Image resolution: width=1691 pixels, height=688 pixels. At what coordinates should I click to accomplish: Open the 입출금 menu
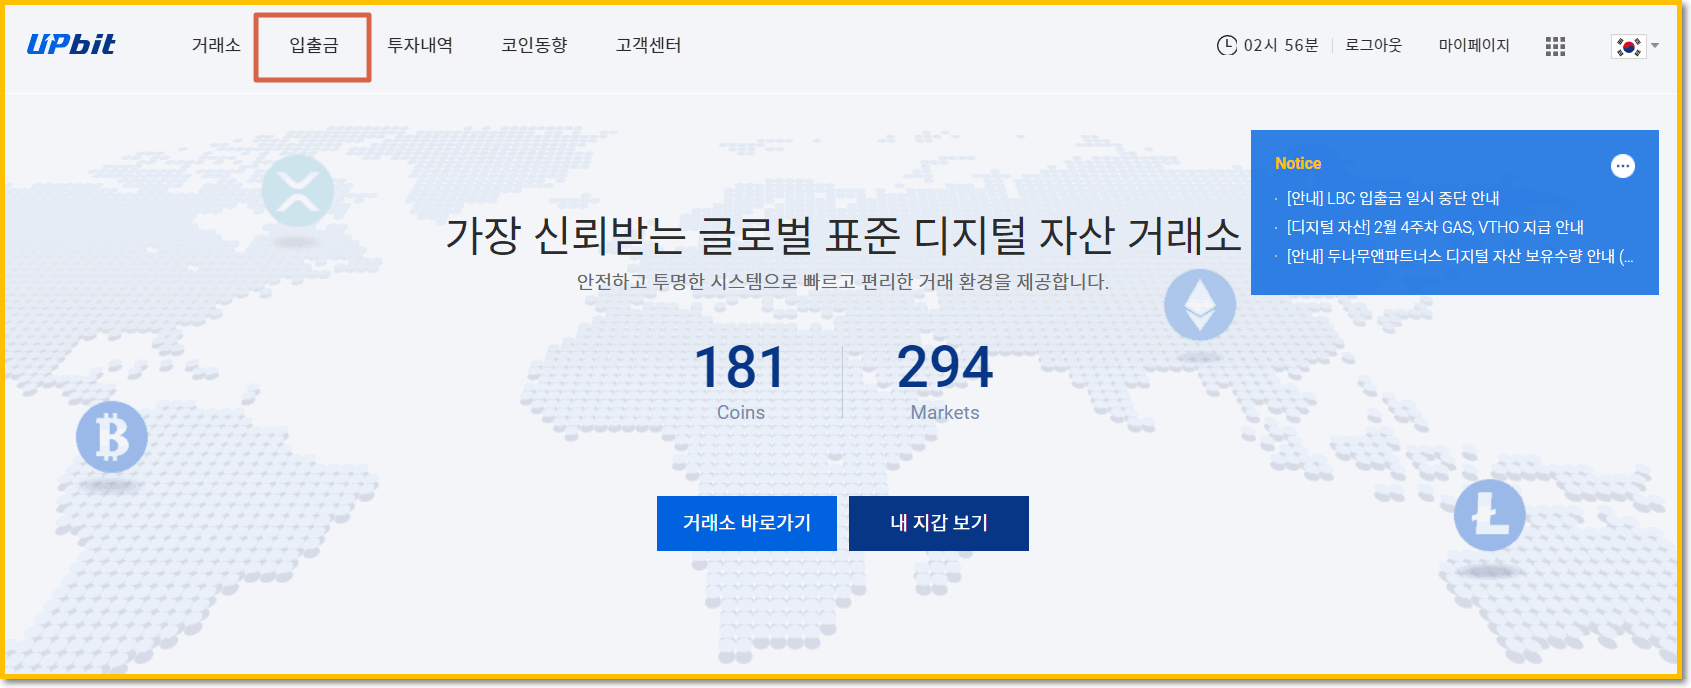(x=313, y=46)
